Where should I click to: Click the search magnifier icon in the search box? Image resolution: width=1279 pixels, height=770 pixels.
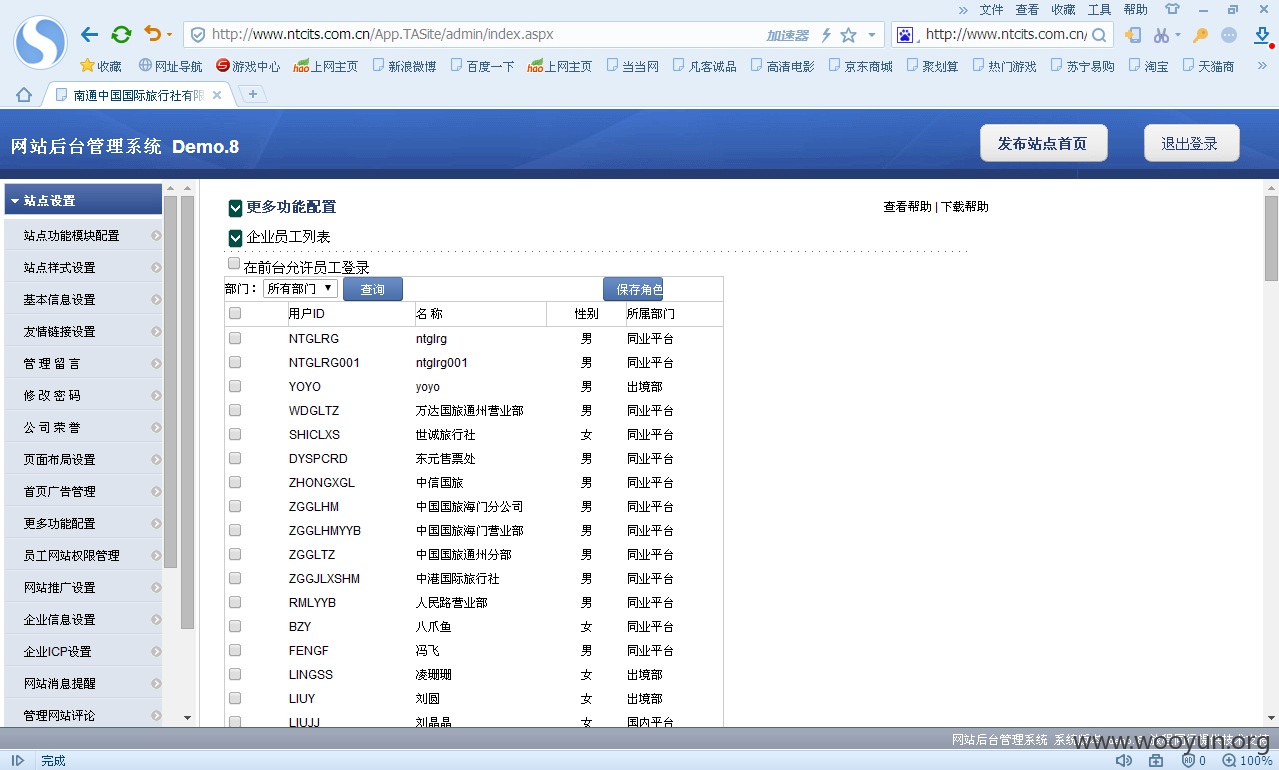pos(1098,35)
